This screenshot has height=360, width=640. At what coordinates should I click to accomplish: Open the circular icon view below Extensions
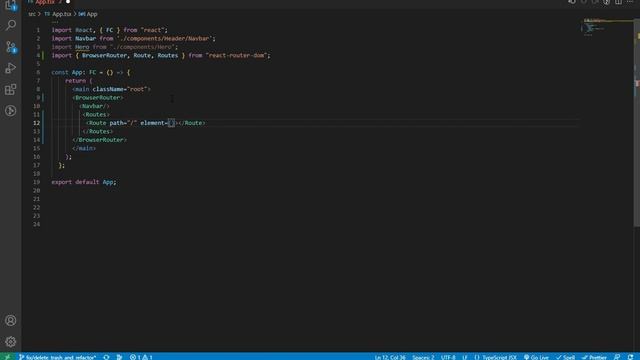click(x=11, y=111)
